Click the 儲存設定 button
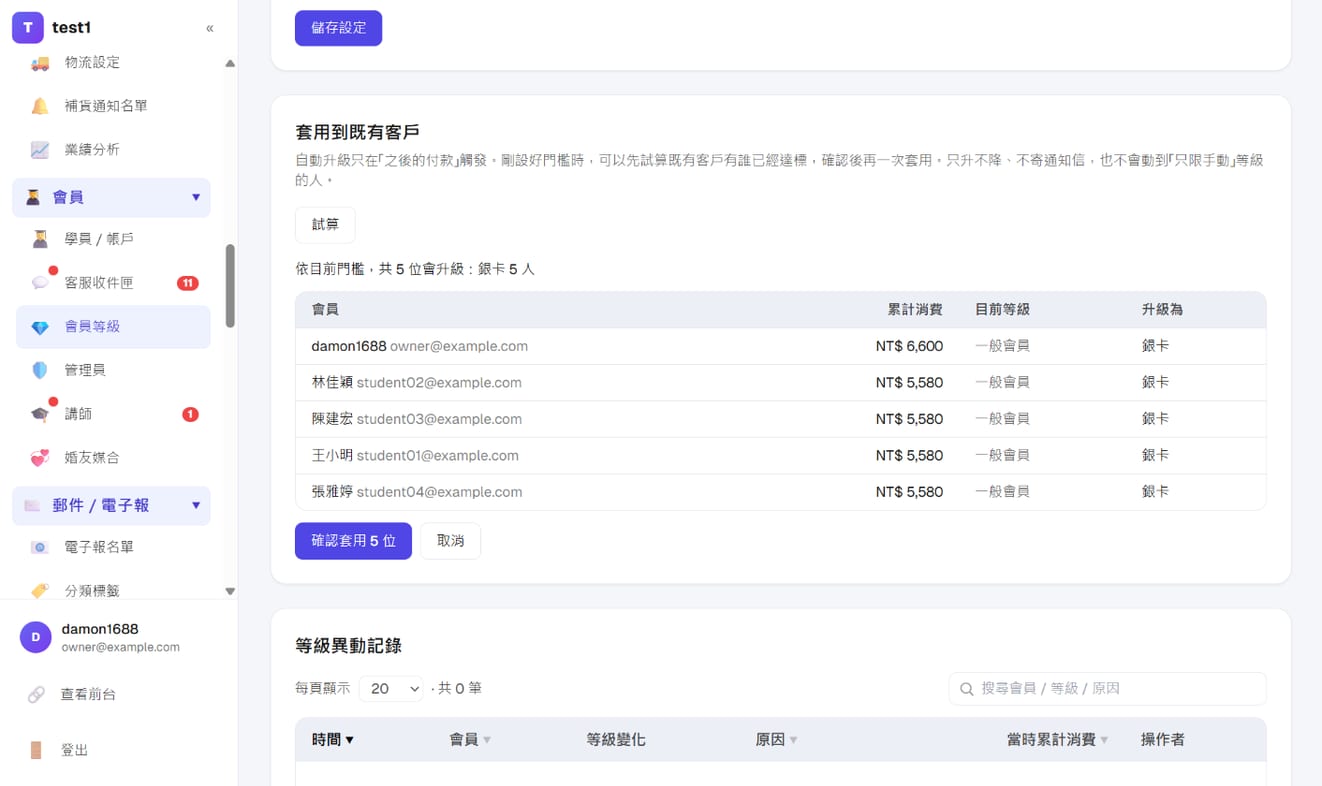The image size is (1322, 786). [x=338, y=28]
